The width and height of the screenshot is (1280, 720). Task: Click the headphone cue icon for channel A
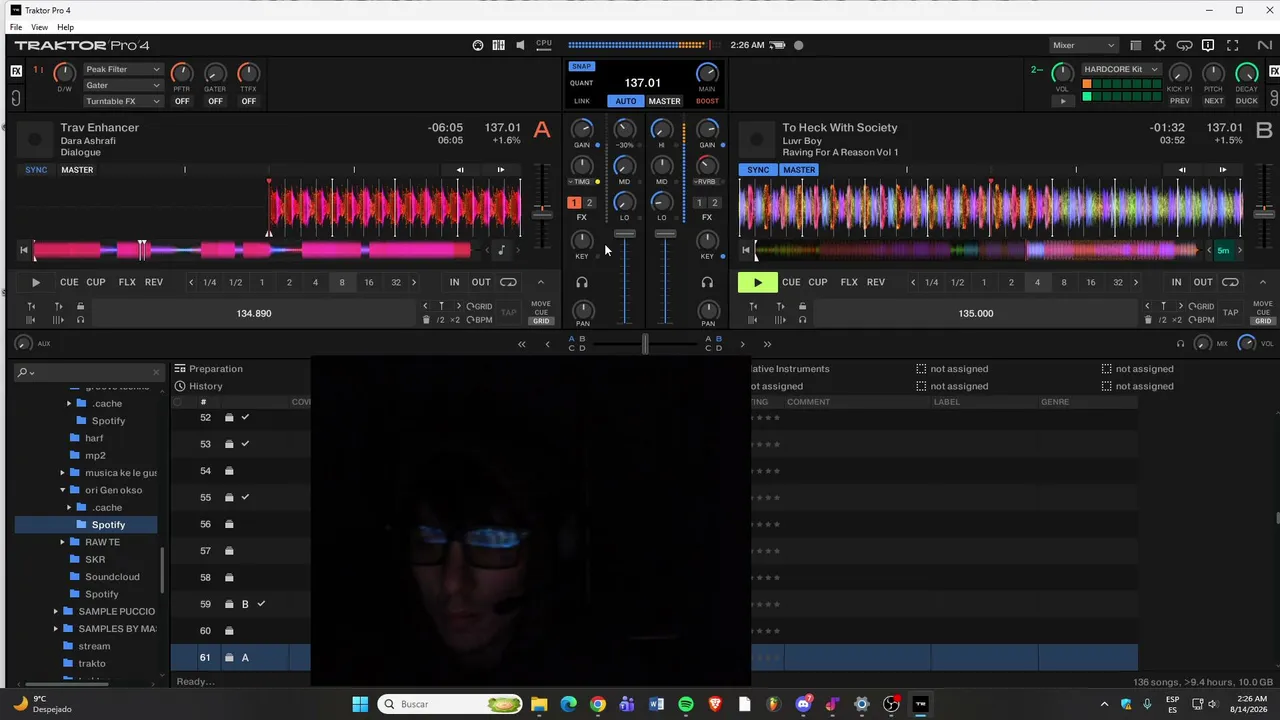click(582, 283)
